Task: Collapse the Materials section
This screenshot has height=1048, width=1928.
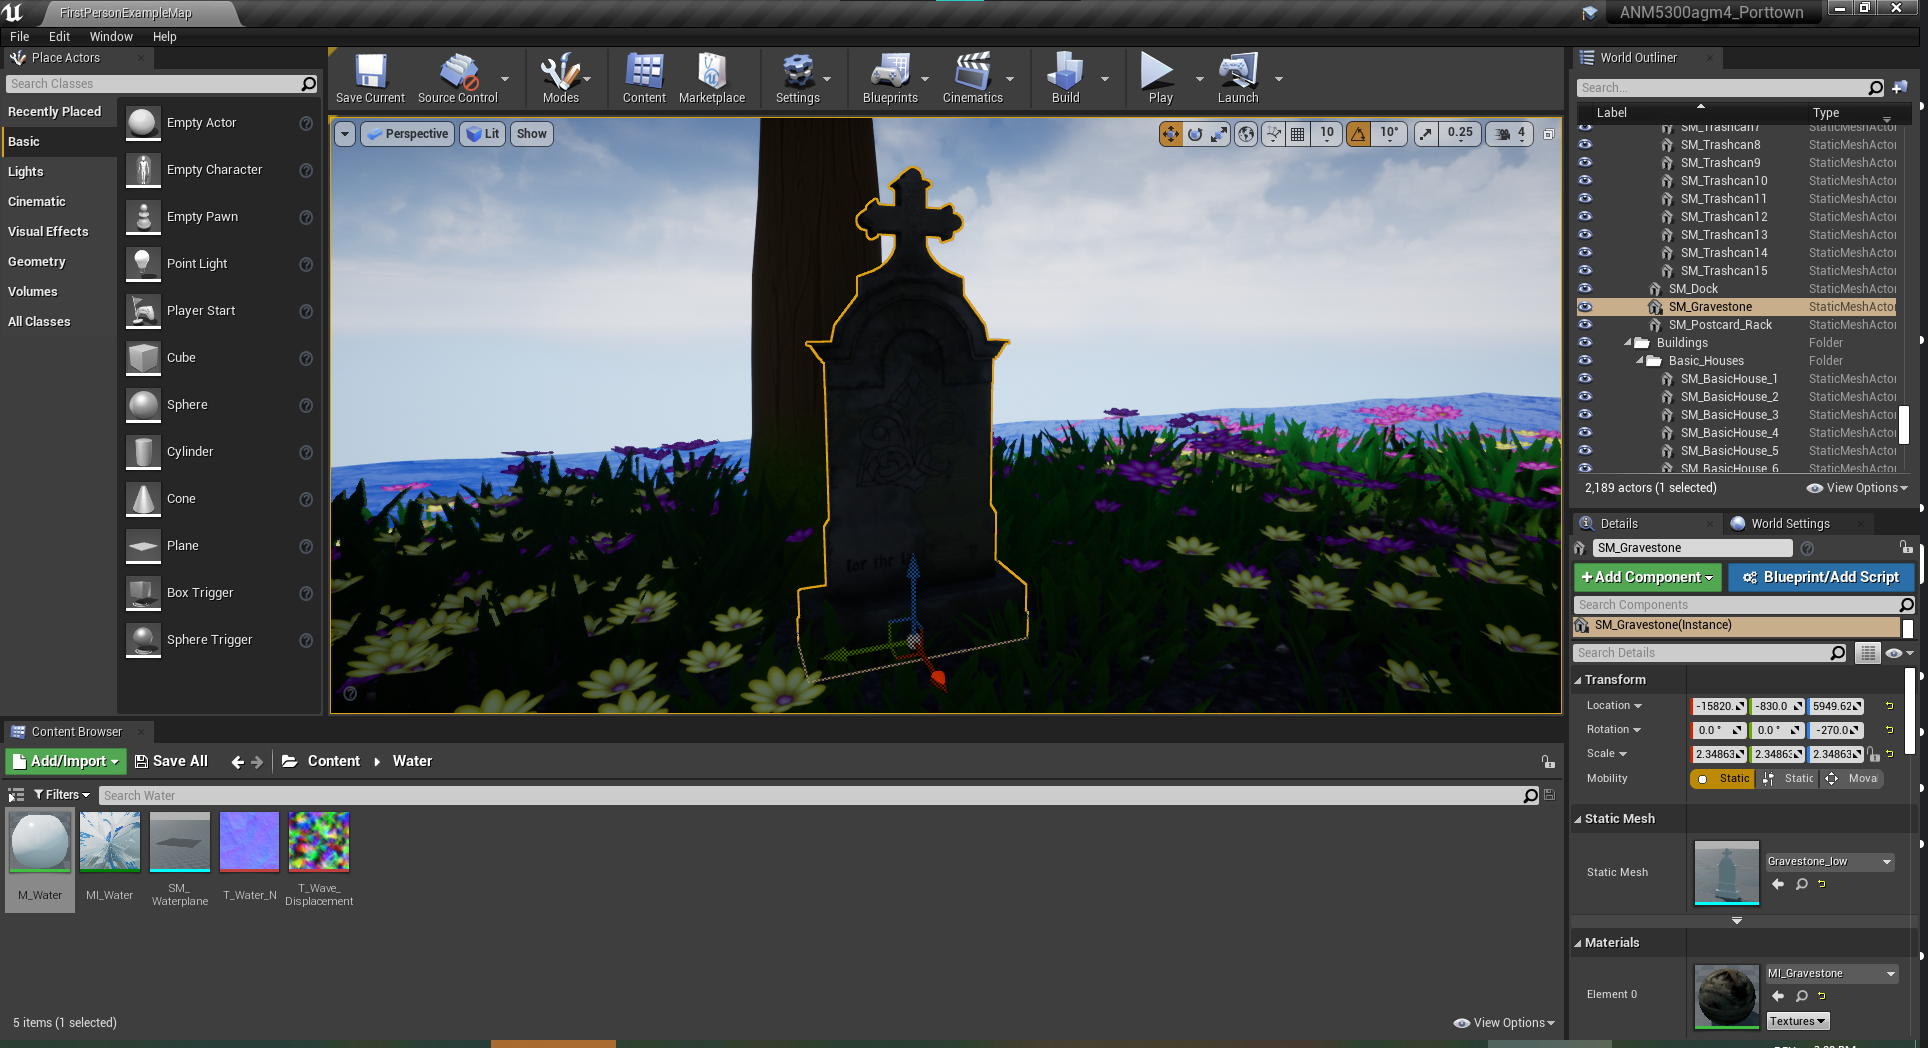Action: coord(1578,943)
